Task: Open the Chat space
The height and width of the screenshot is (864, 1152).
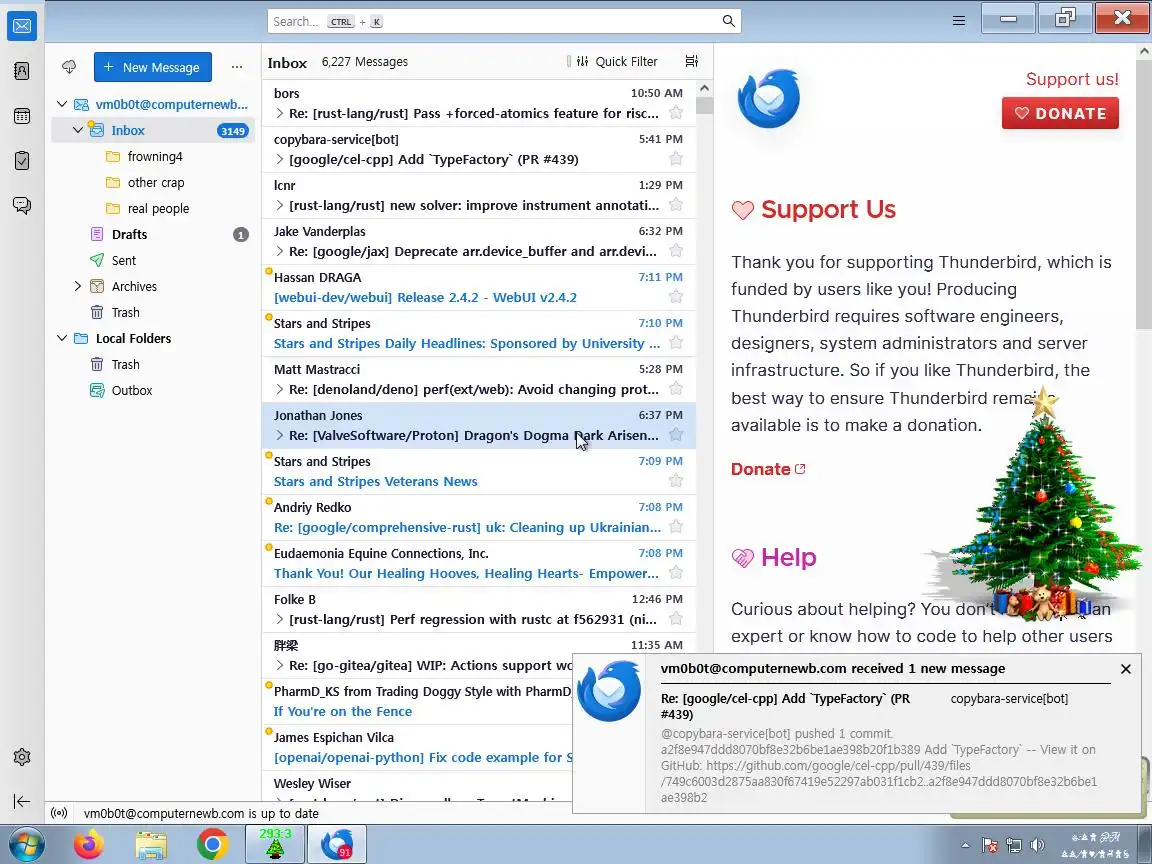Action: [22, 205]
